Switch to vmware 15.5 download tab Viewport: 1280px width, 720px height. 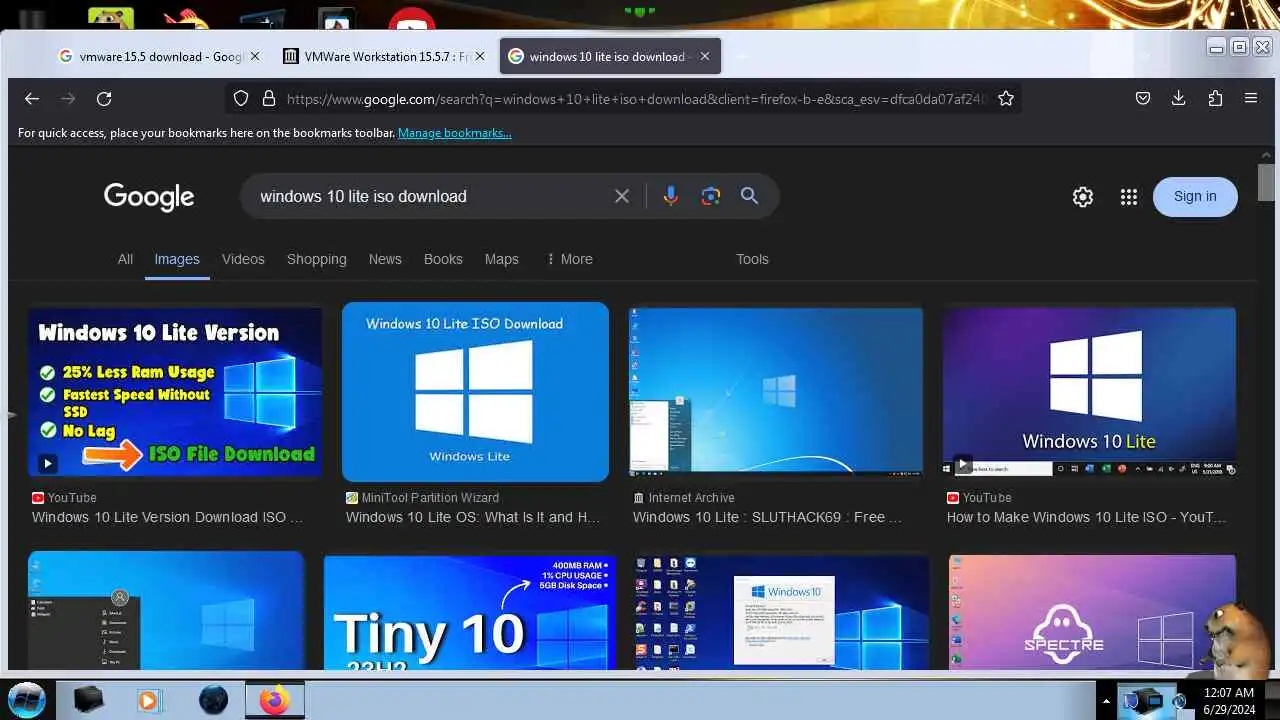click(159, 56)
